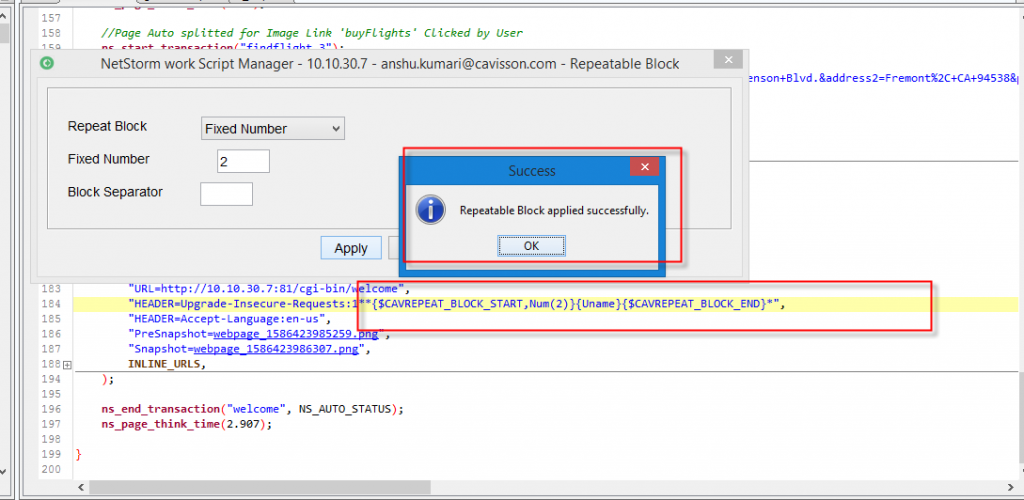
Task: Click the blue info icon in Success dialog
Action: coord(430,210)
